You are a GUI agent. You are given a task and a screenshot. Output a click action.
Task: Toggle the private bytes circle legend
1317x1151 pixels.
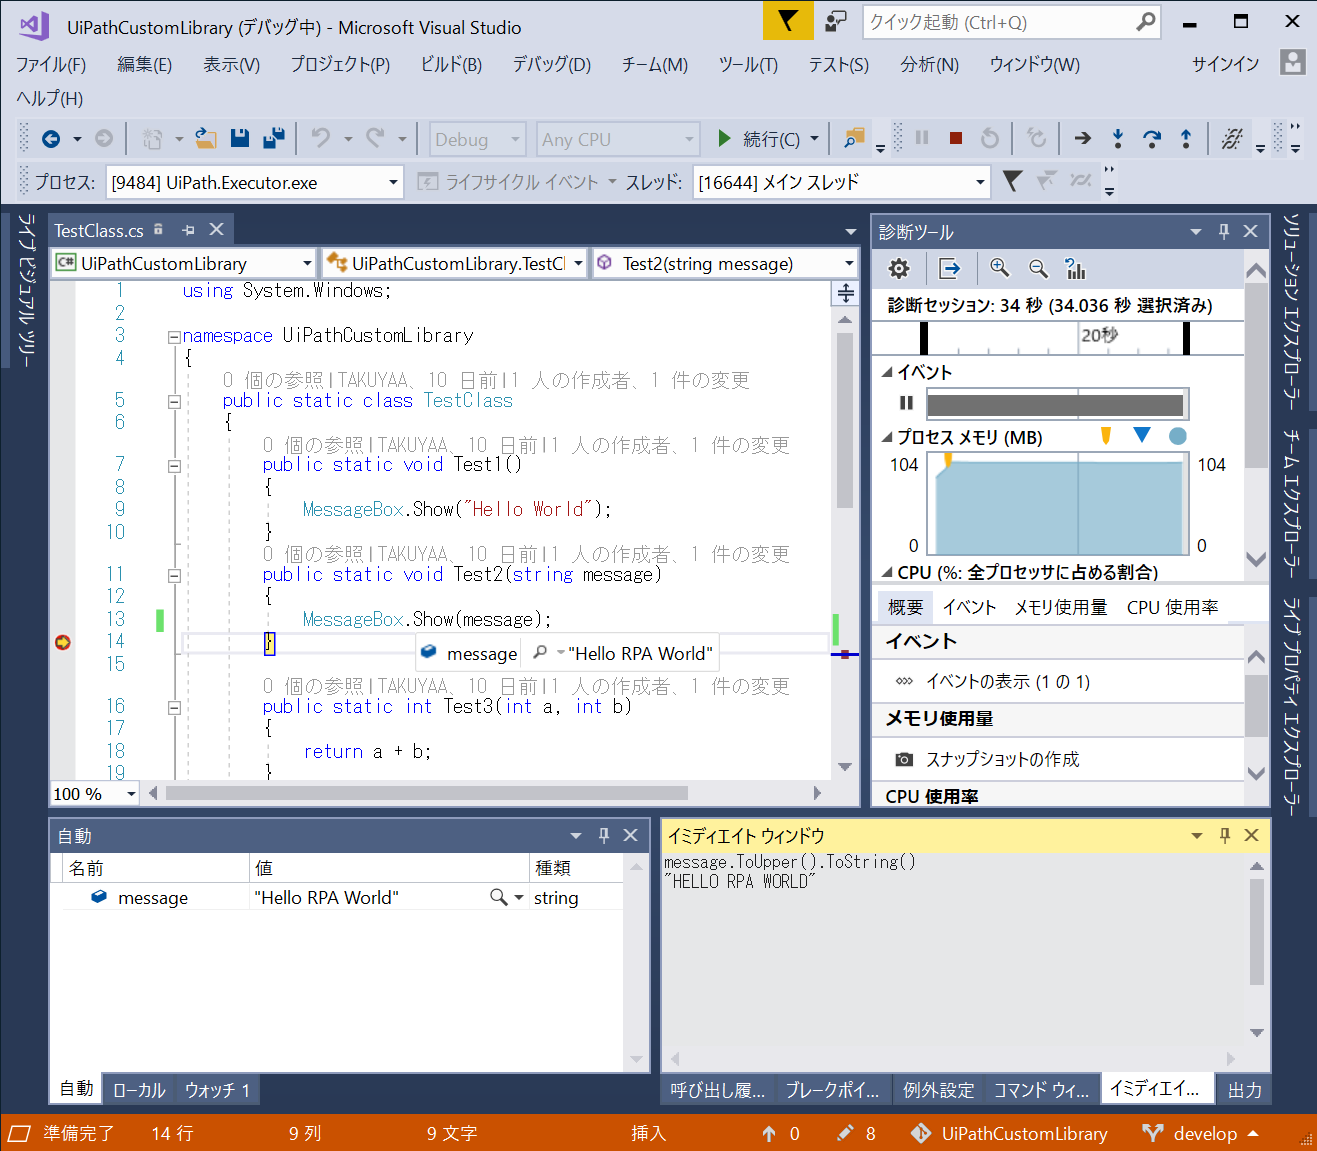(1178, 436)
